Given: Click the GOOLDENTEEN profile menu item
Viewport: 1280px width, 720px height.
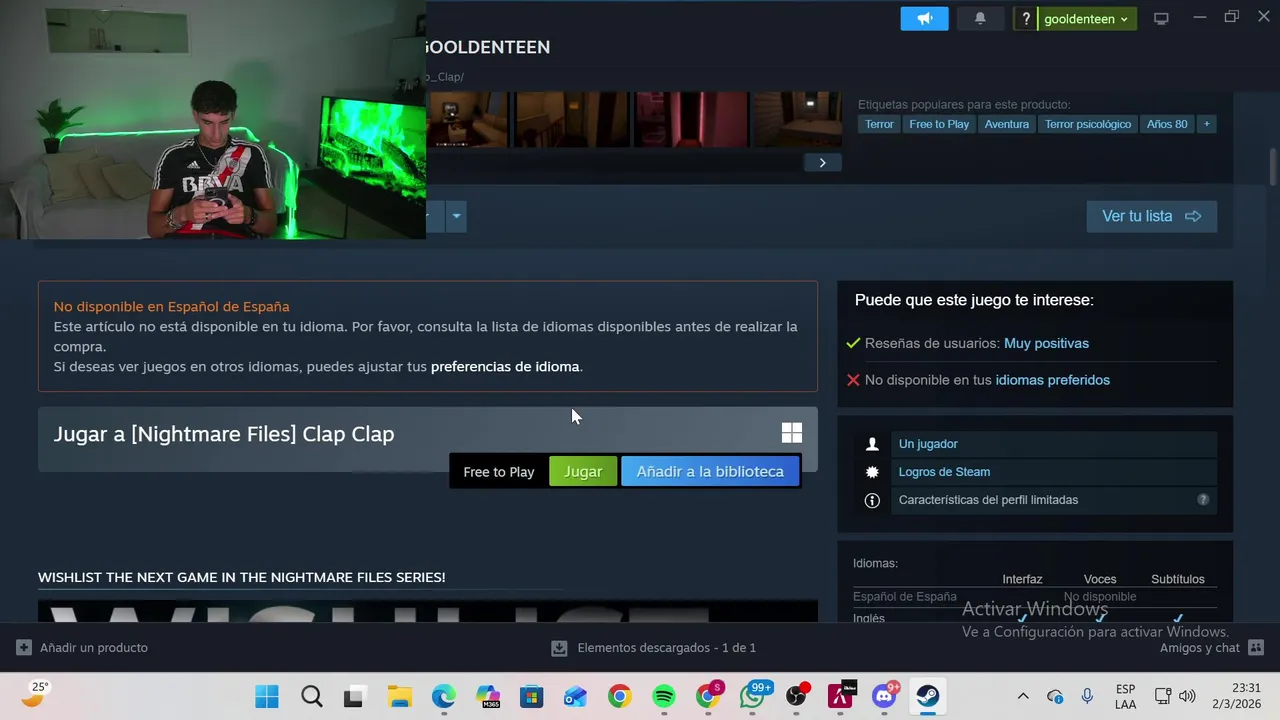Looking at the screenshot, I should click(x=487, y=47).
